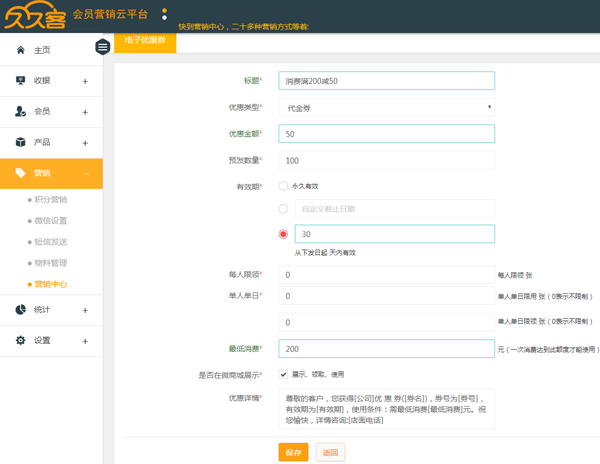Click the 统计 pie chart icon

coord(20,310)
